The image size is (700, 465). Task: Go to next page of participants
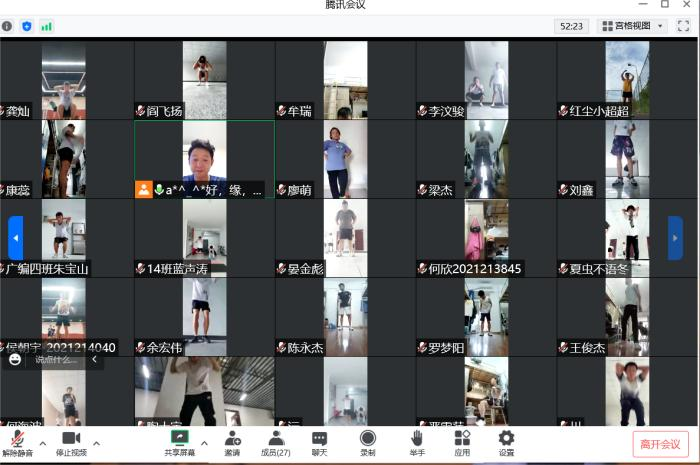point(676,238)
